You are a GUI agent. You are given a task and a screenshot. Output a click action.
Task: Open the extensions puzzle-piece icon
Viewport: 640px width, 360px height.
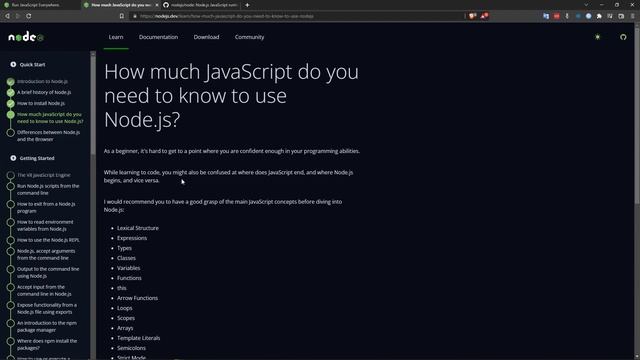(599, 16)
